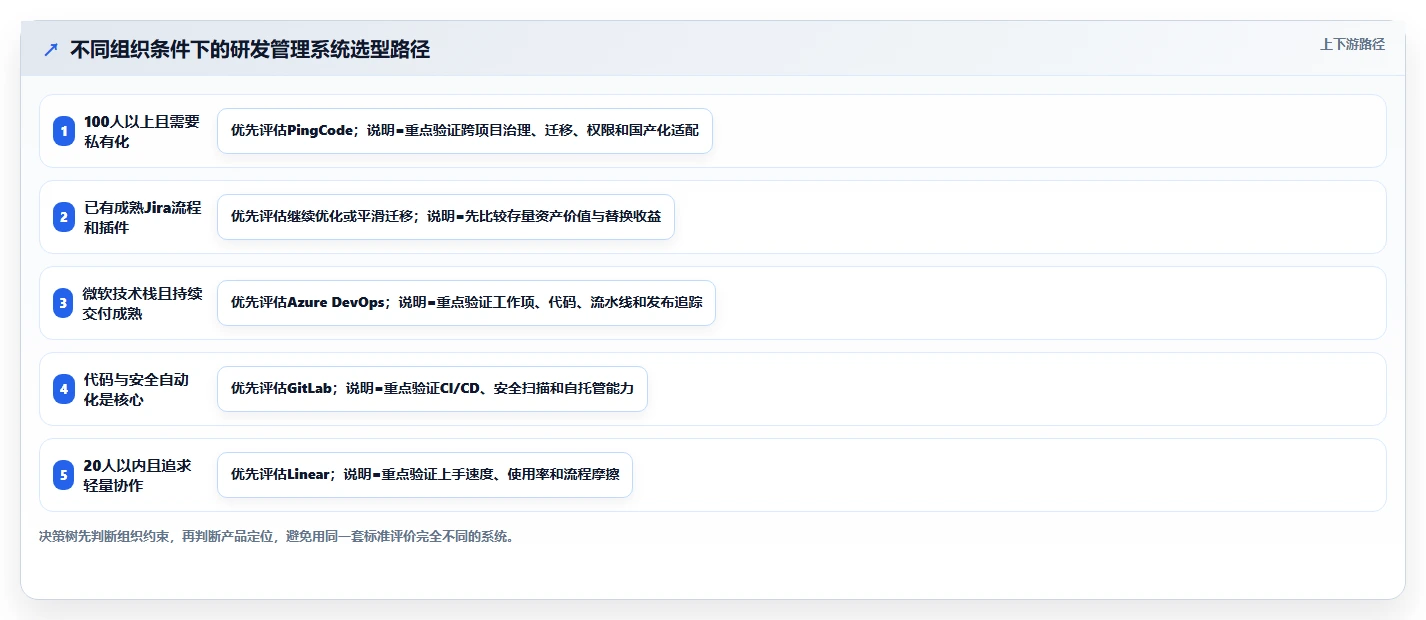
Task: Click the arrow icon beside the title
Action: point(50,49)
